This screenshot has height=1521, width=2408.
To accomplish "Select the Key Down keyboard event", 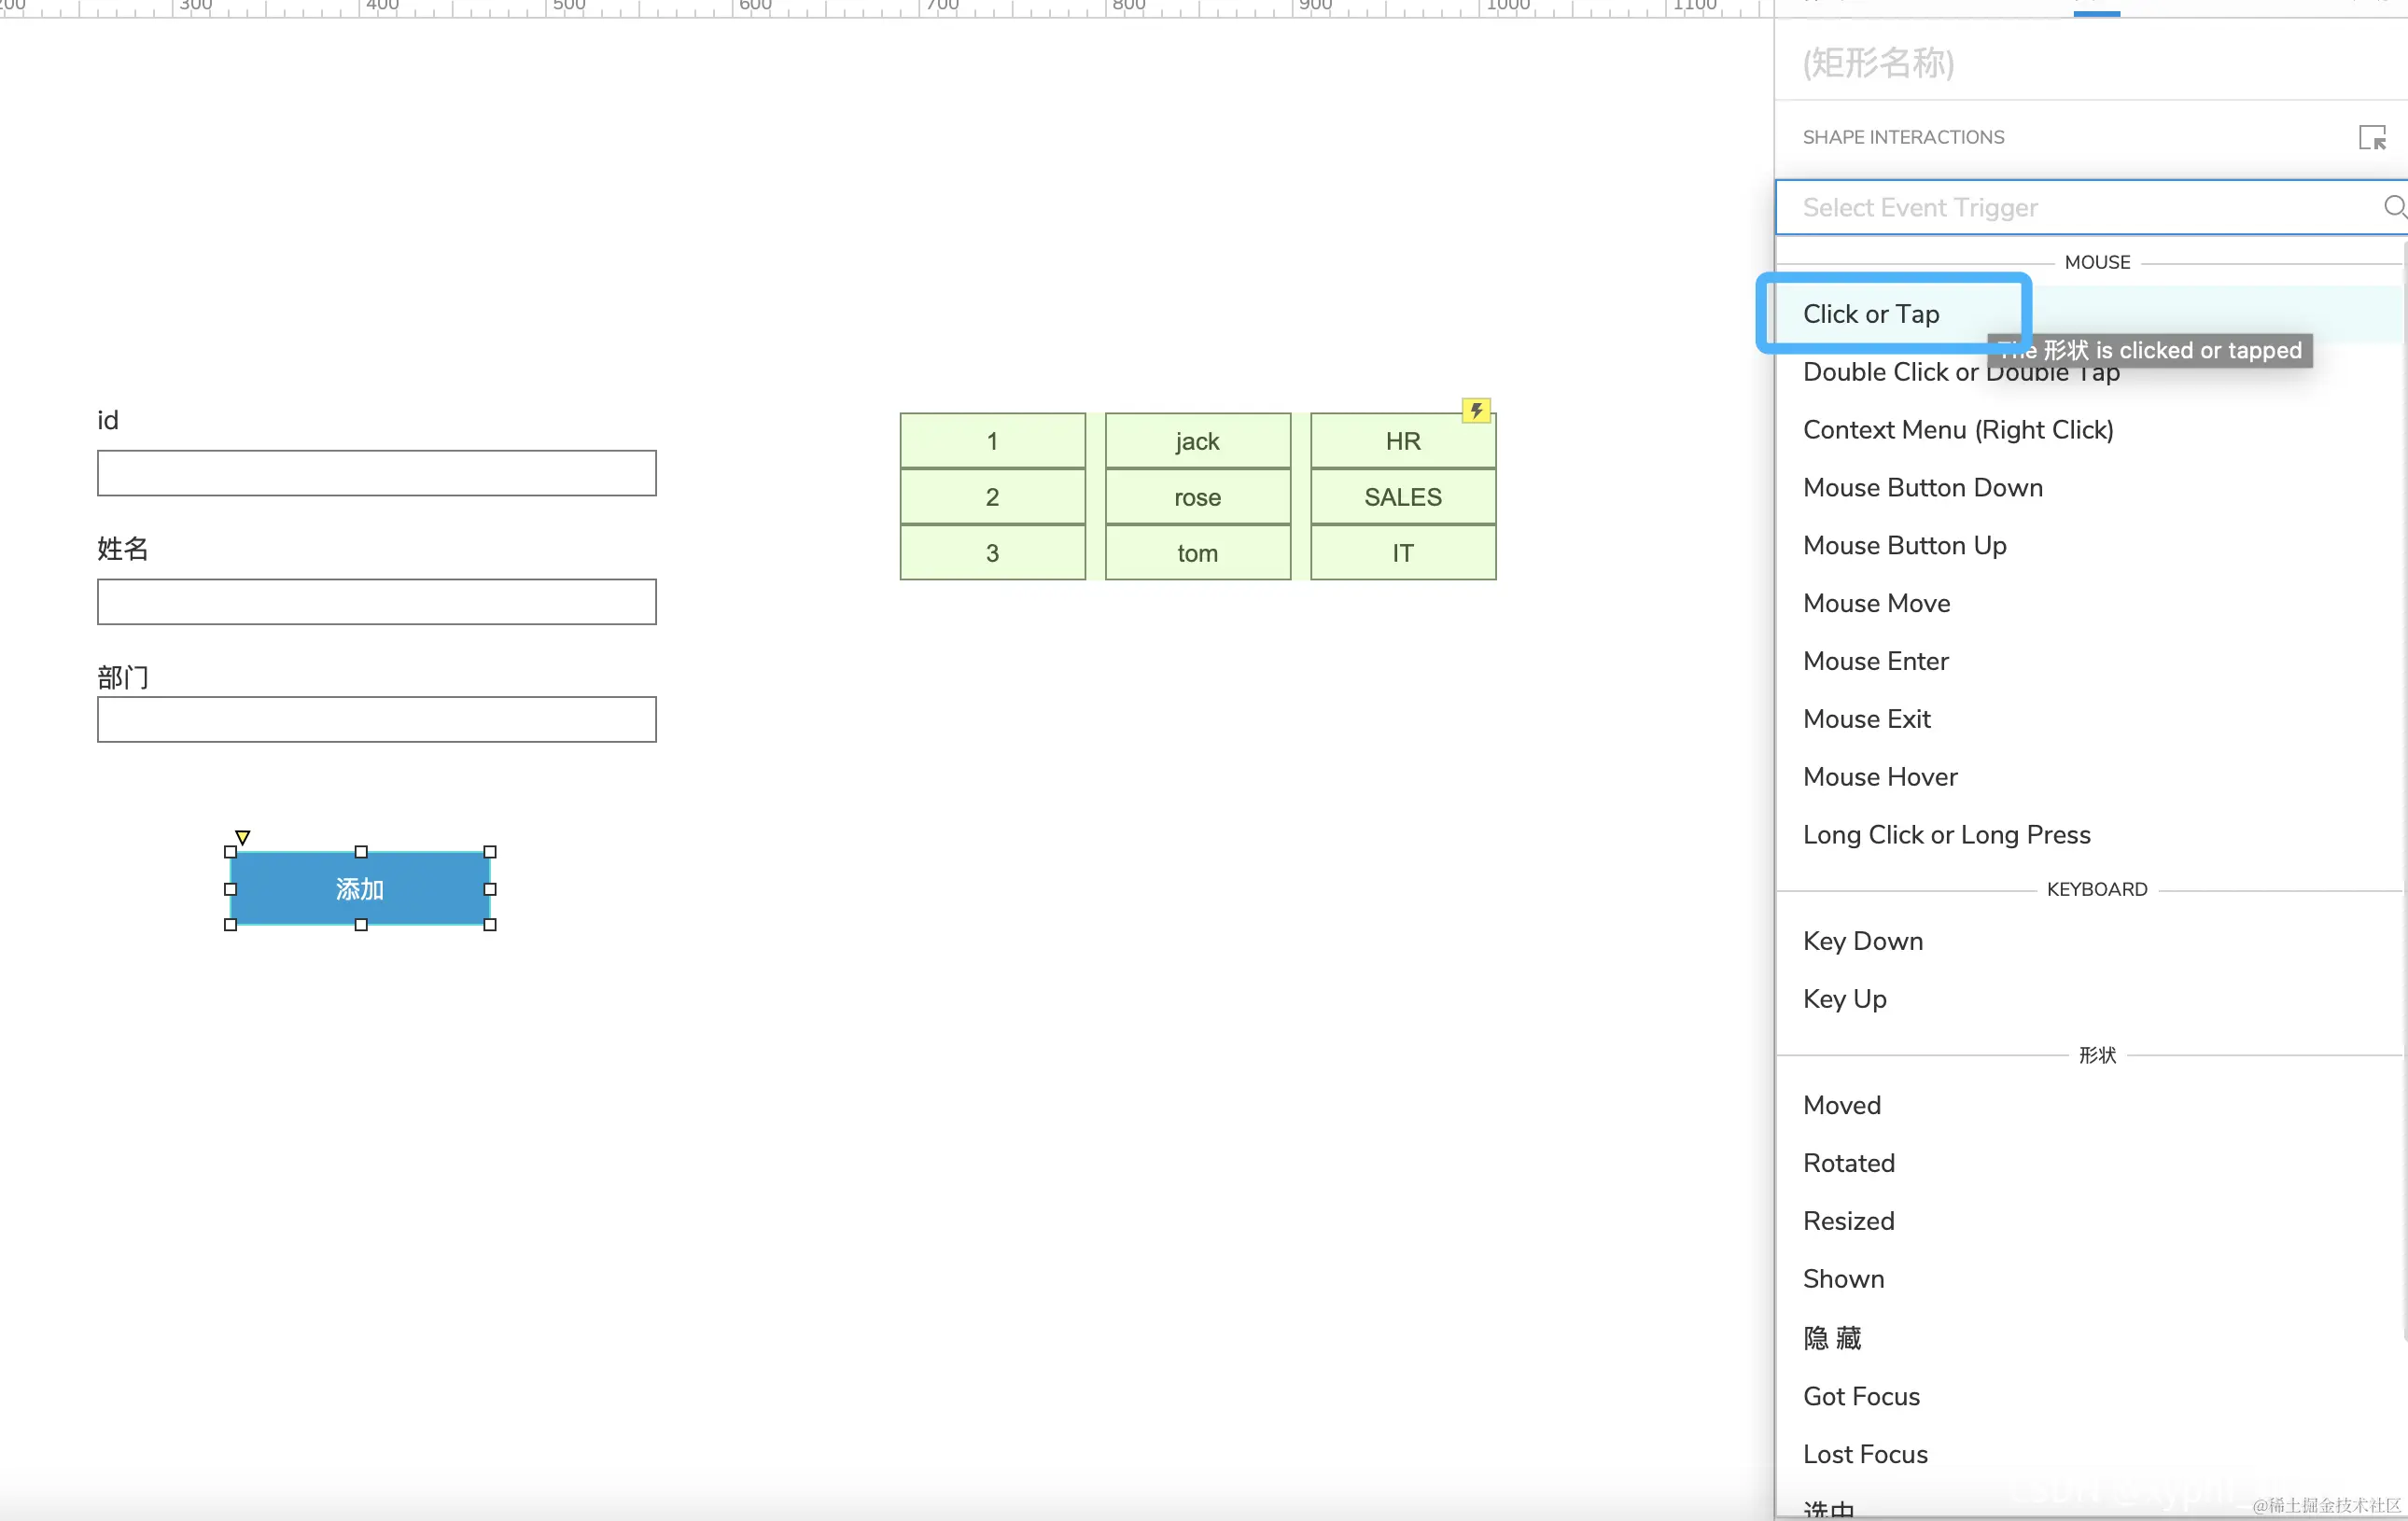I will pos(1862,941).
